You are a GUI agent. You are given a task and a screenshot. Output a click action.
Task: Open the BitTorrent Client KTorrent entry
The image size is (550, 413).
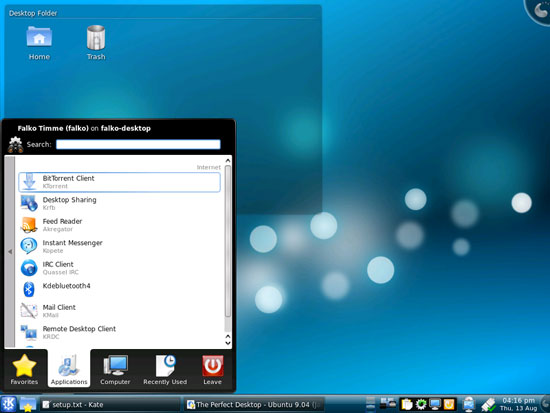coord(119,182)
